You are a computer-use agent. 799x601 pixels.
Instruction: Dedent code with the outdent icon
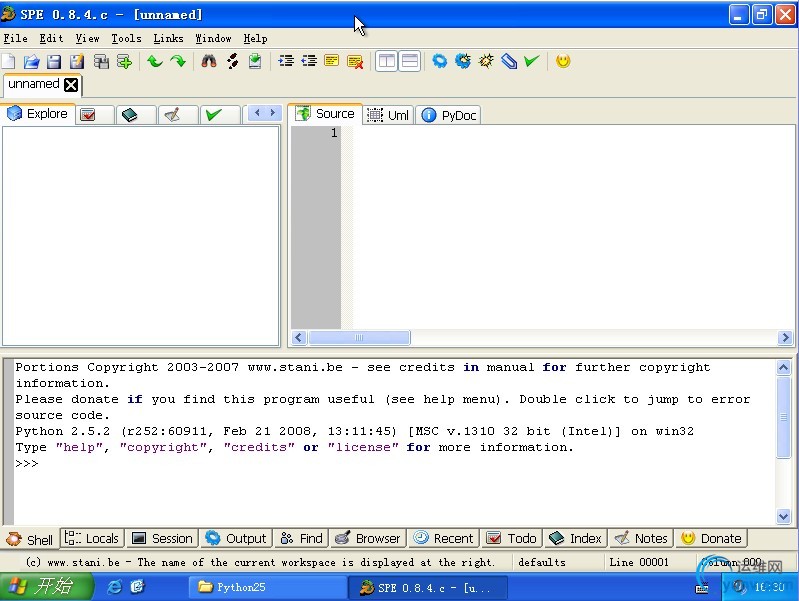pyautogui.click(x=309, y=62)
